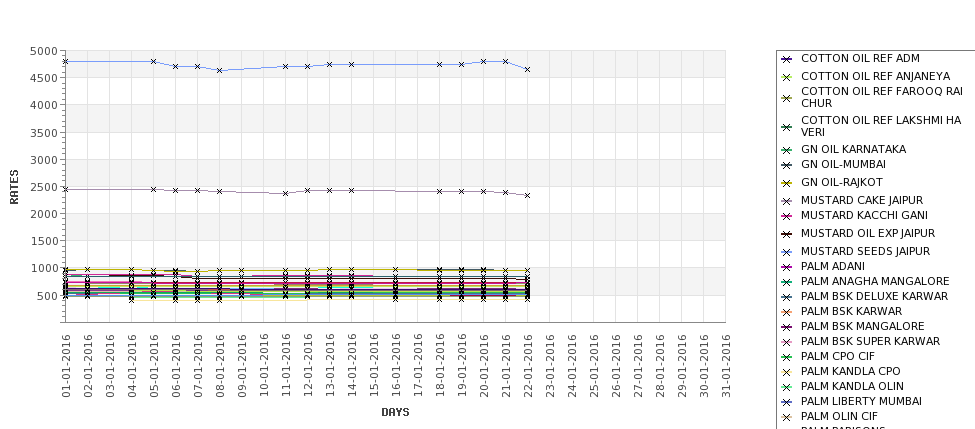
Task: Click the 3500 tick on the rates axis
Action: pyautogui.click(x=44, y=132)
